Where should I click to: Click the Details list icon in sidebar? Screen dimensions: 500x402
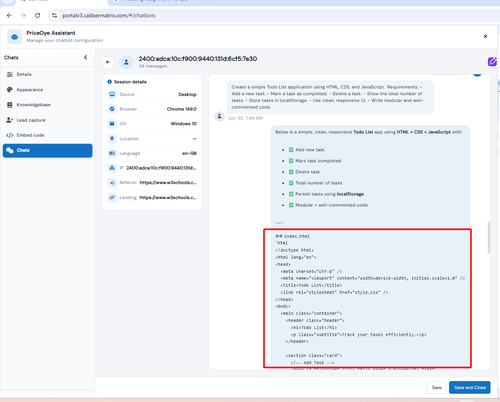click(10, 74)
